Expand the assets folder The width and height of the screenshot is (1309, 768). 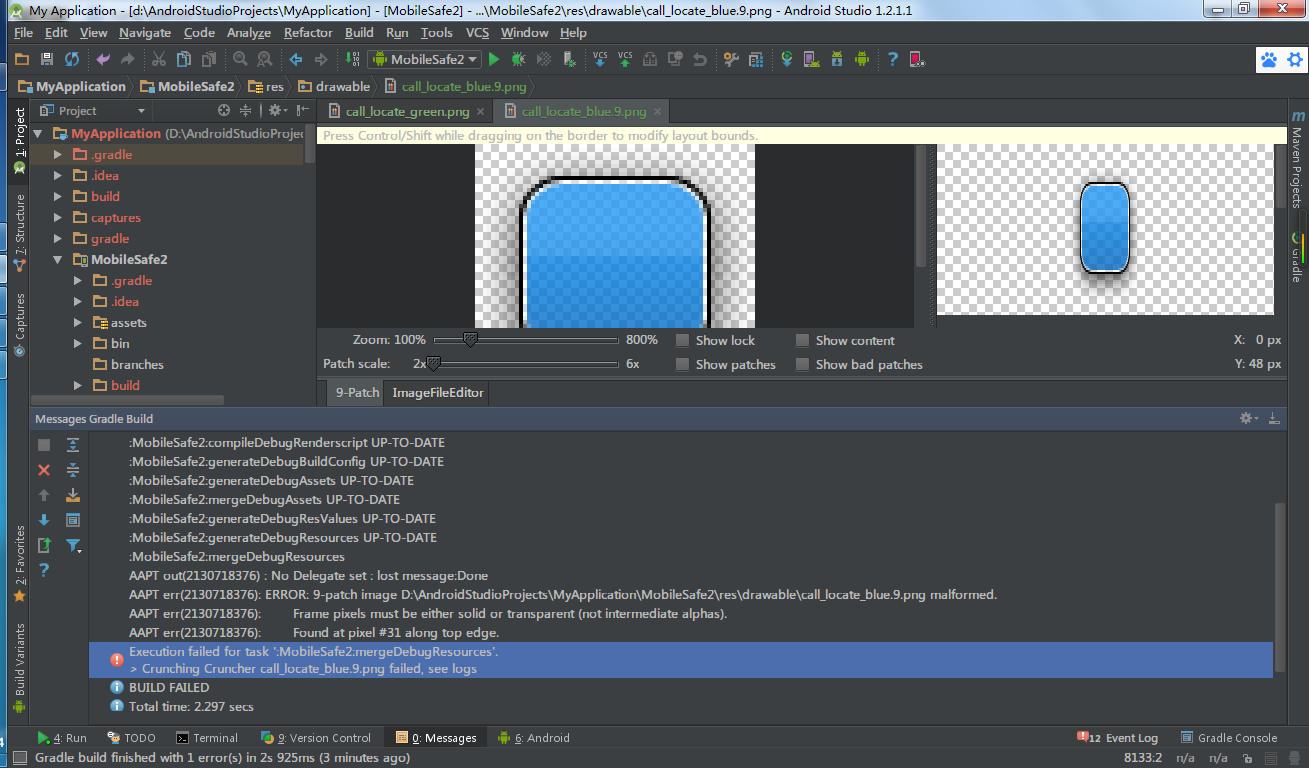(79, 323)
